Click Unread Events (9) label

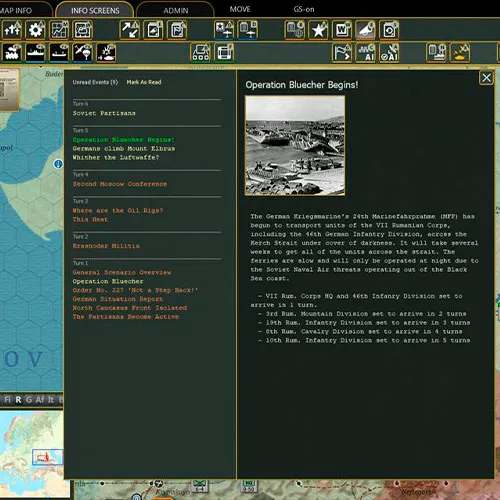coord(95,82)
